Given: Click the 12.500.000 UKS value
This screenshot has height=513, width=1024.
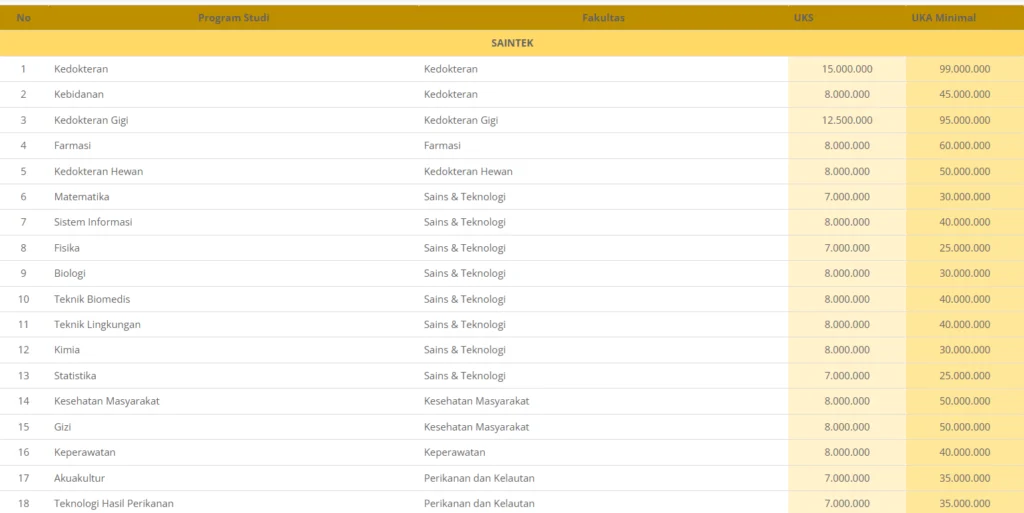Looking at the screenshot, I should coord(847,120).
